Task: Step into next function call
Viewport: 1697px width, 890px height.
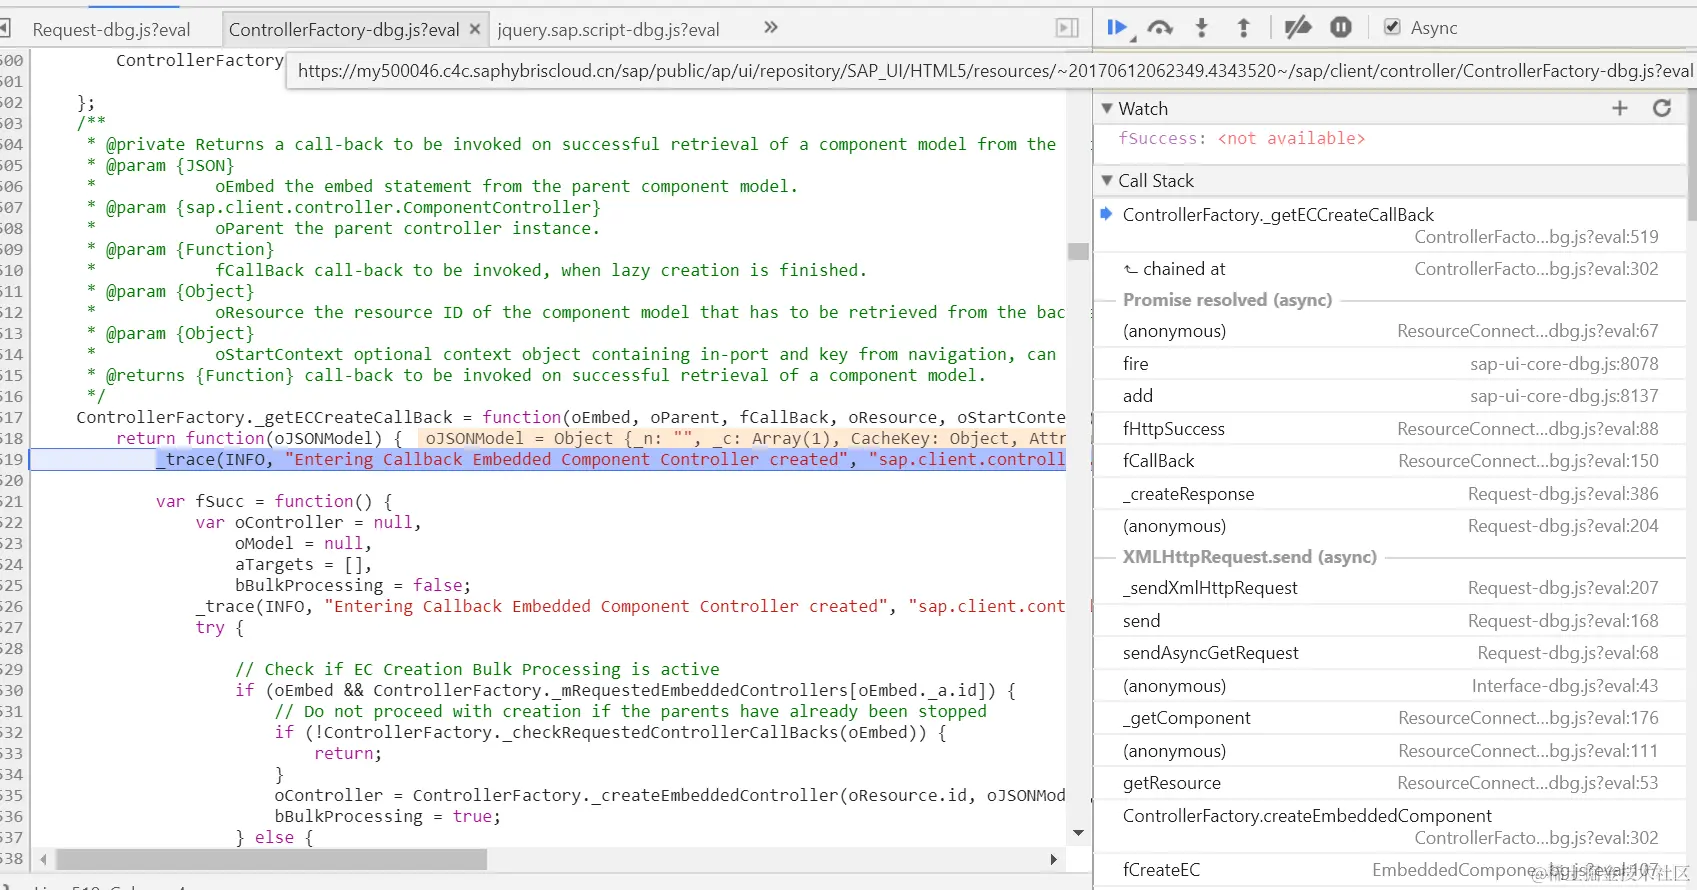Action: pyautogui.click(x=1202, y=28)
